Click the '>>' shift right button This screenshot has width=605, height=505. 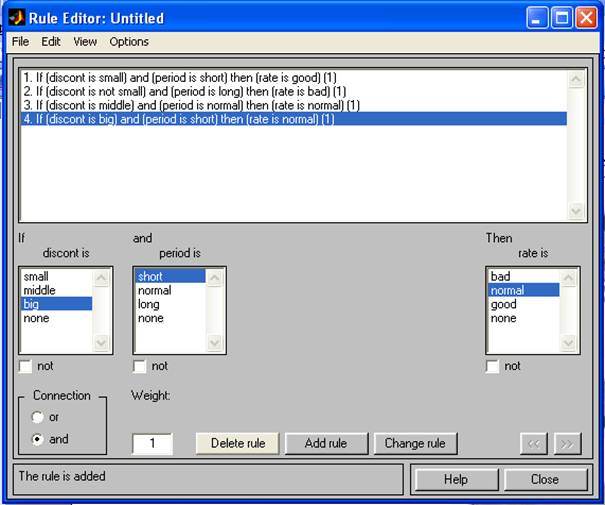(x=567, y=444)
